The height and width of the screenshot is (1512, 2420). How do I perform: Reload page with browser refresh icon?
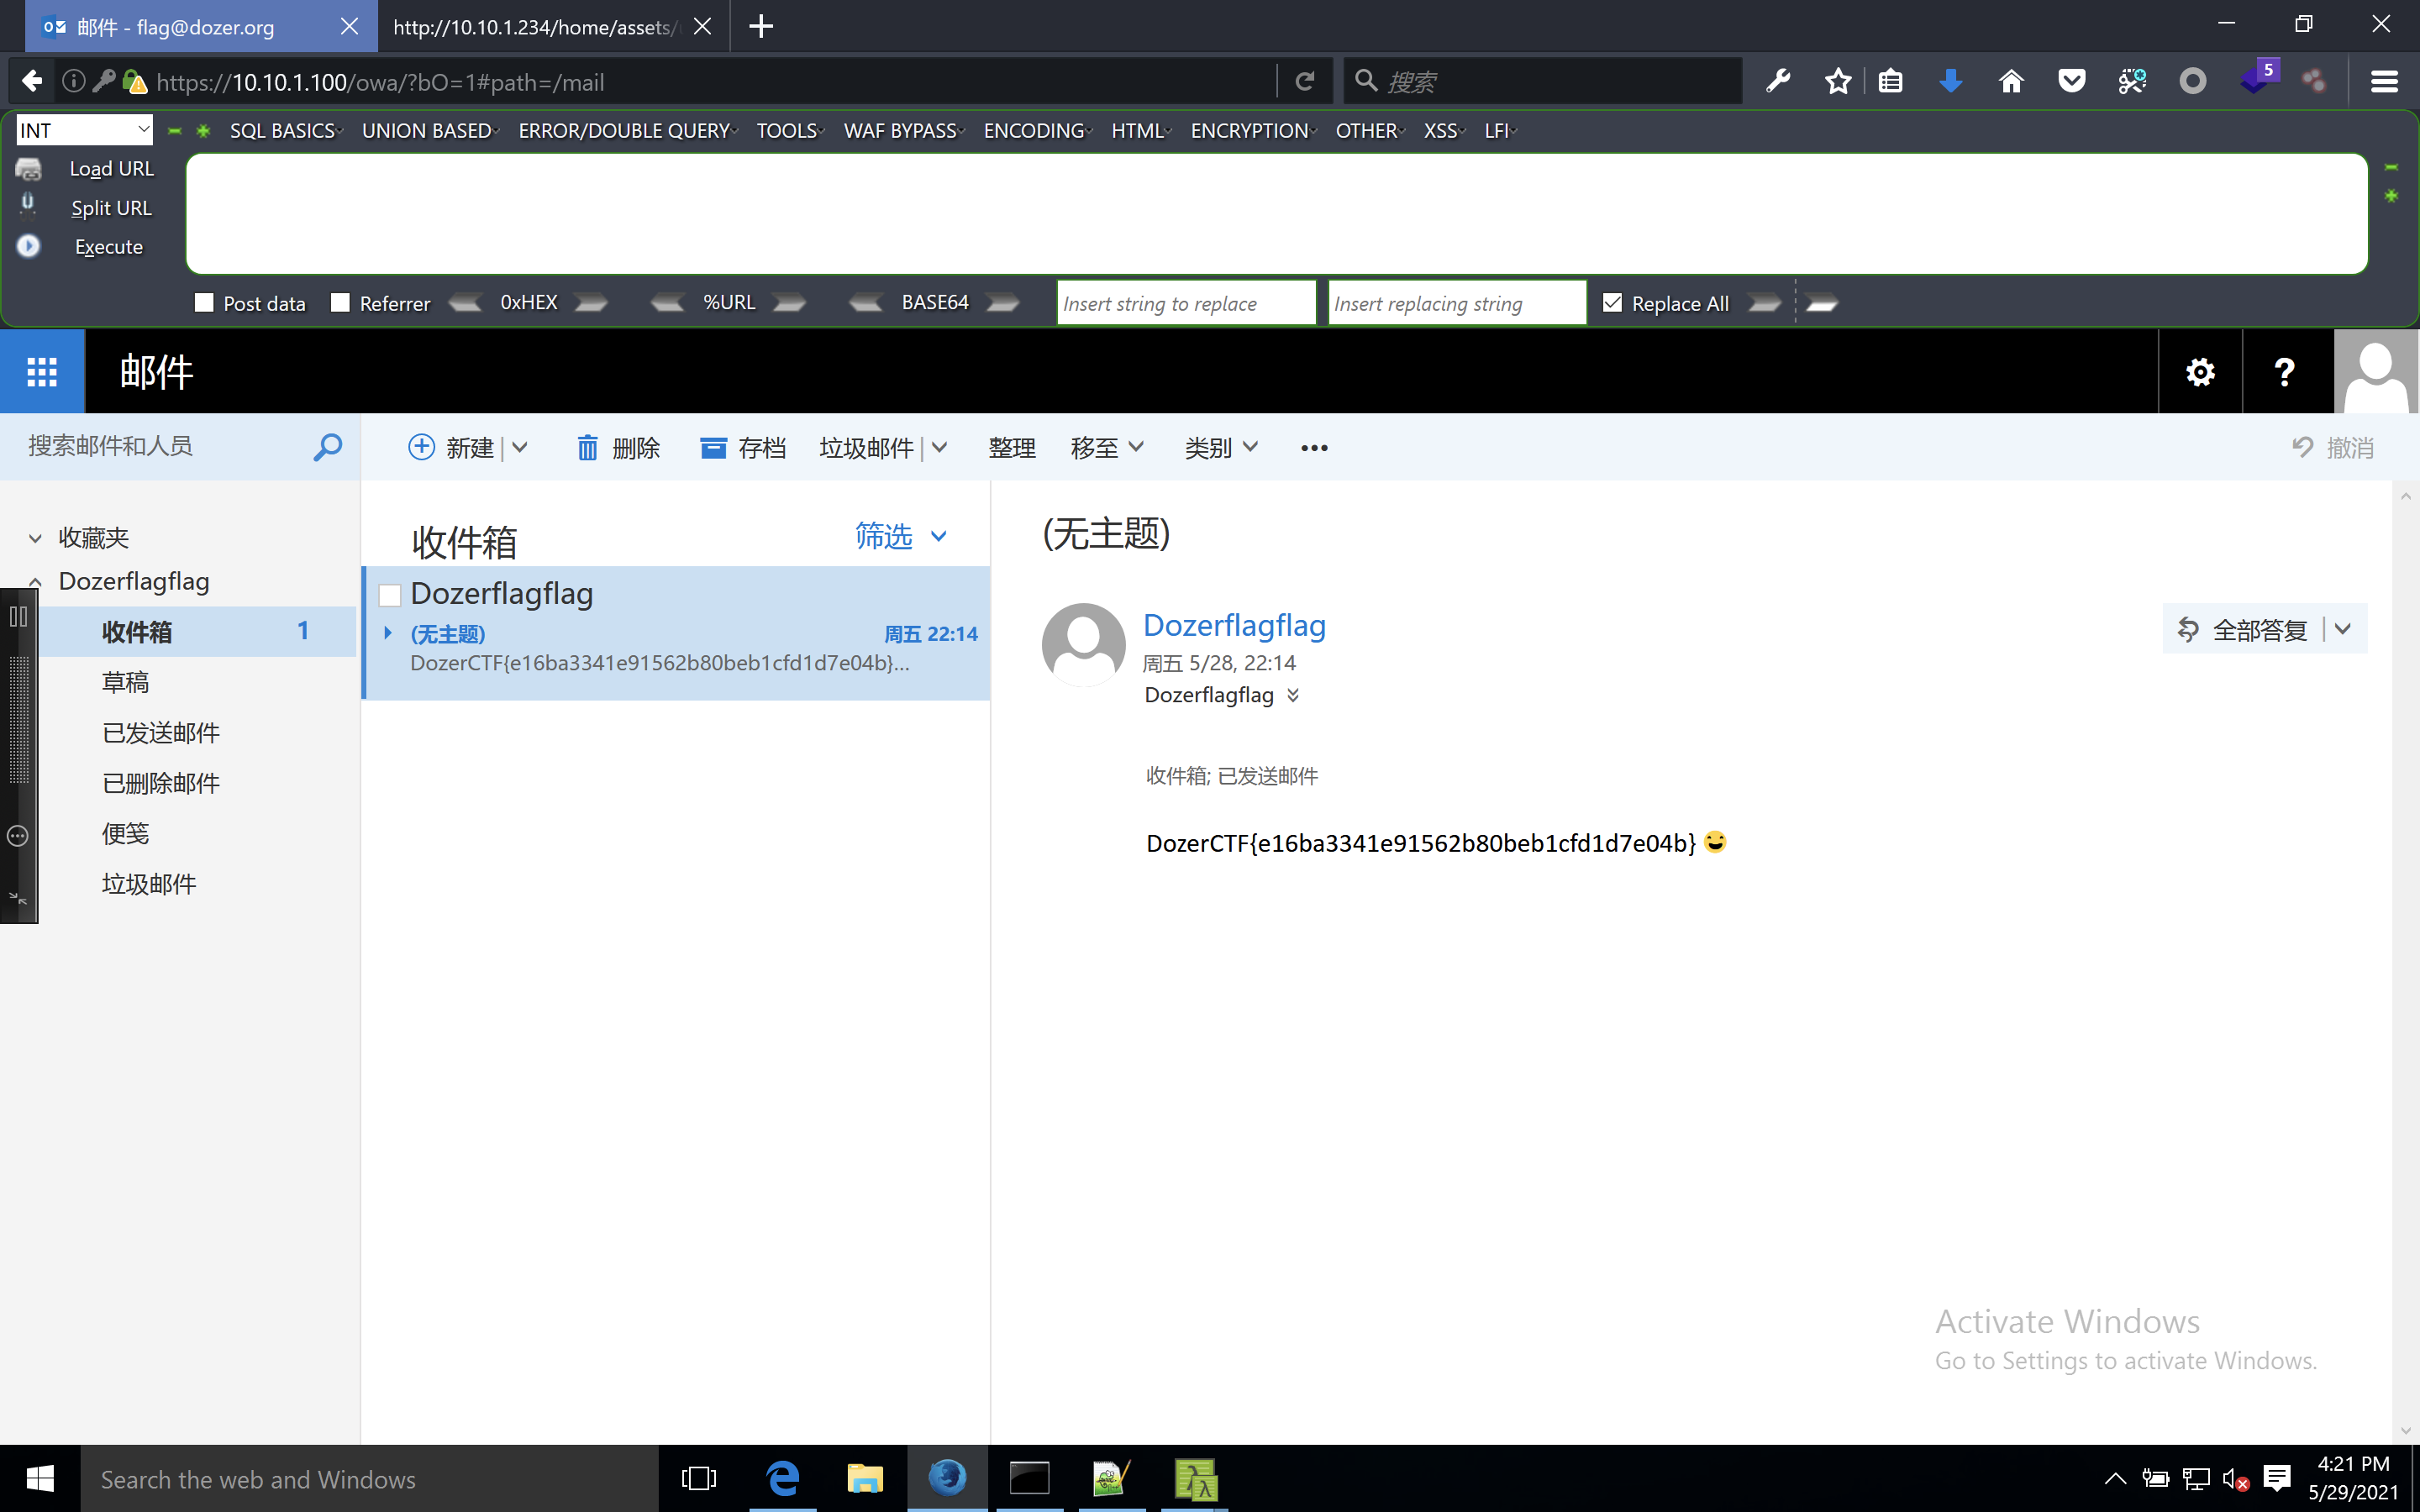pos(1305,82)
